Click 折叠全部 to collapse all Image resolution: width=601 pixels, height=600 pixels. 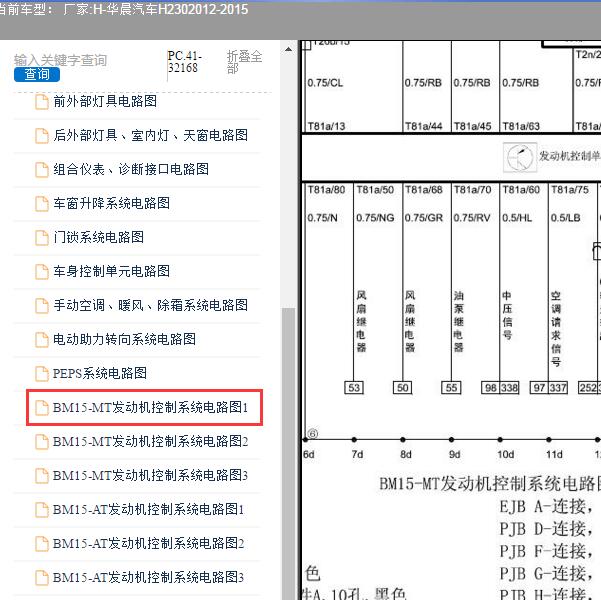244,62
